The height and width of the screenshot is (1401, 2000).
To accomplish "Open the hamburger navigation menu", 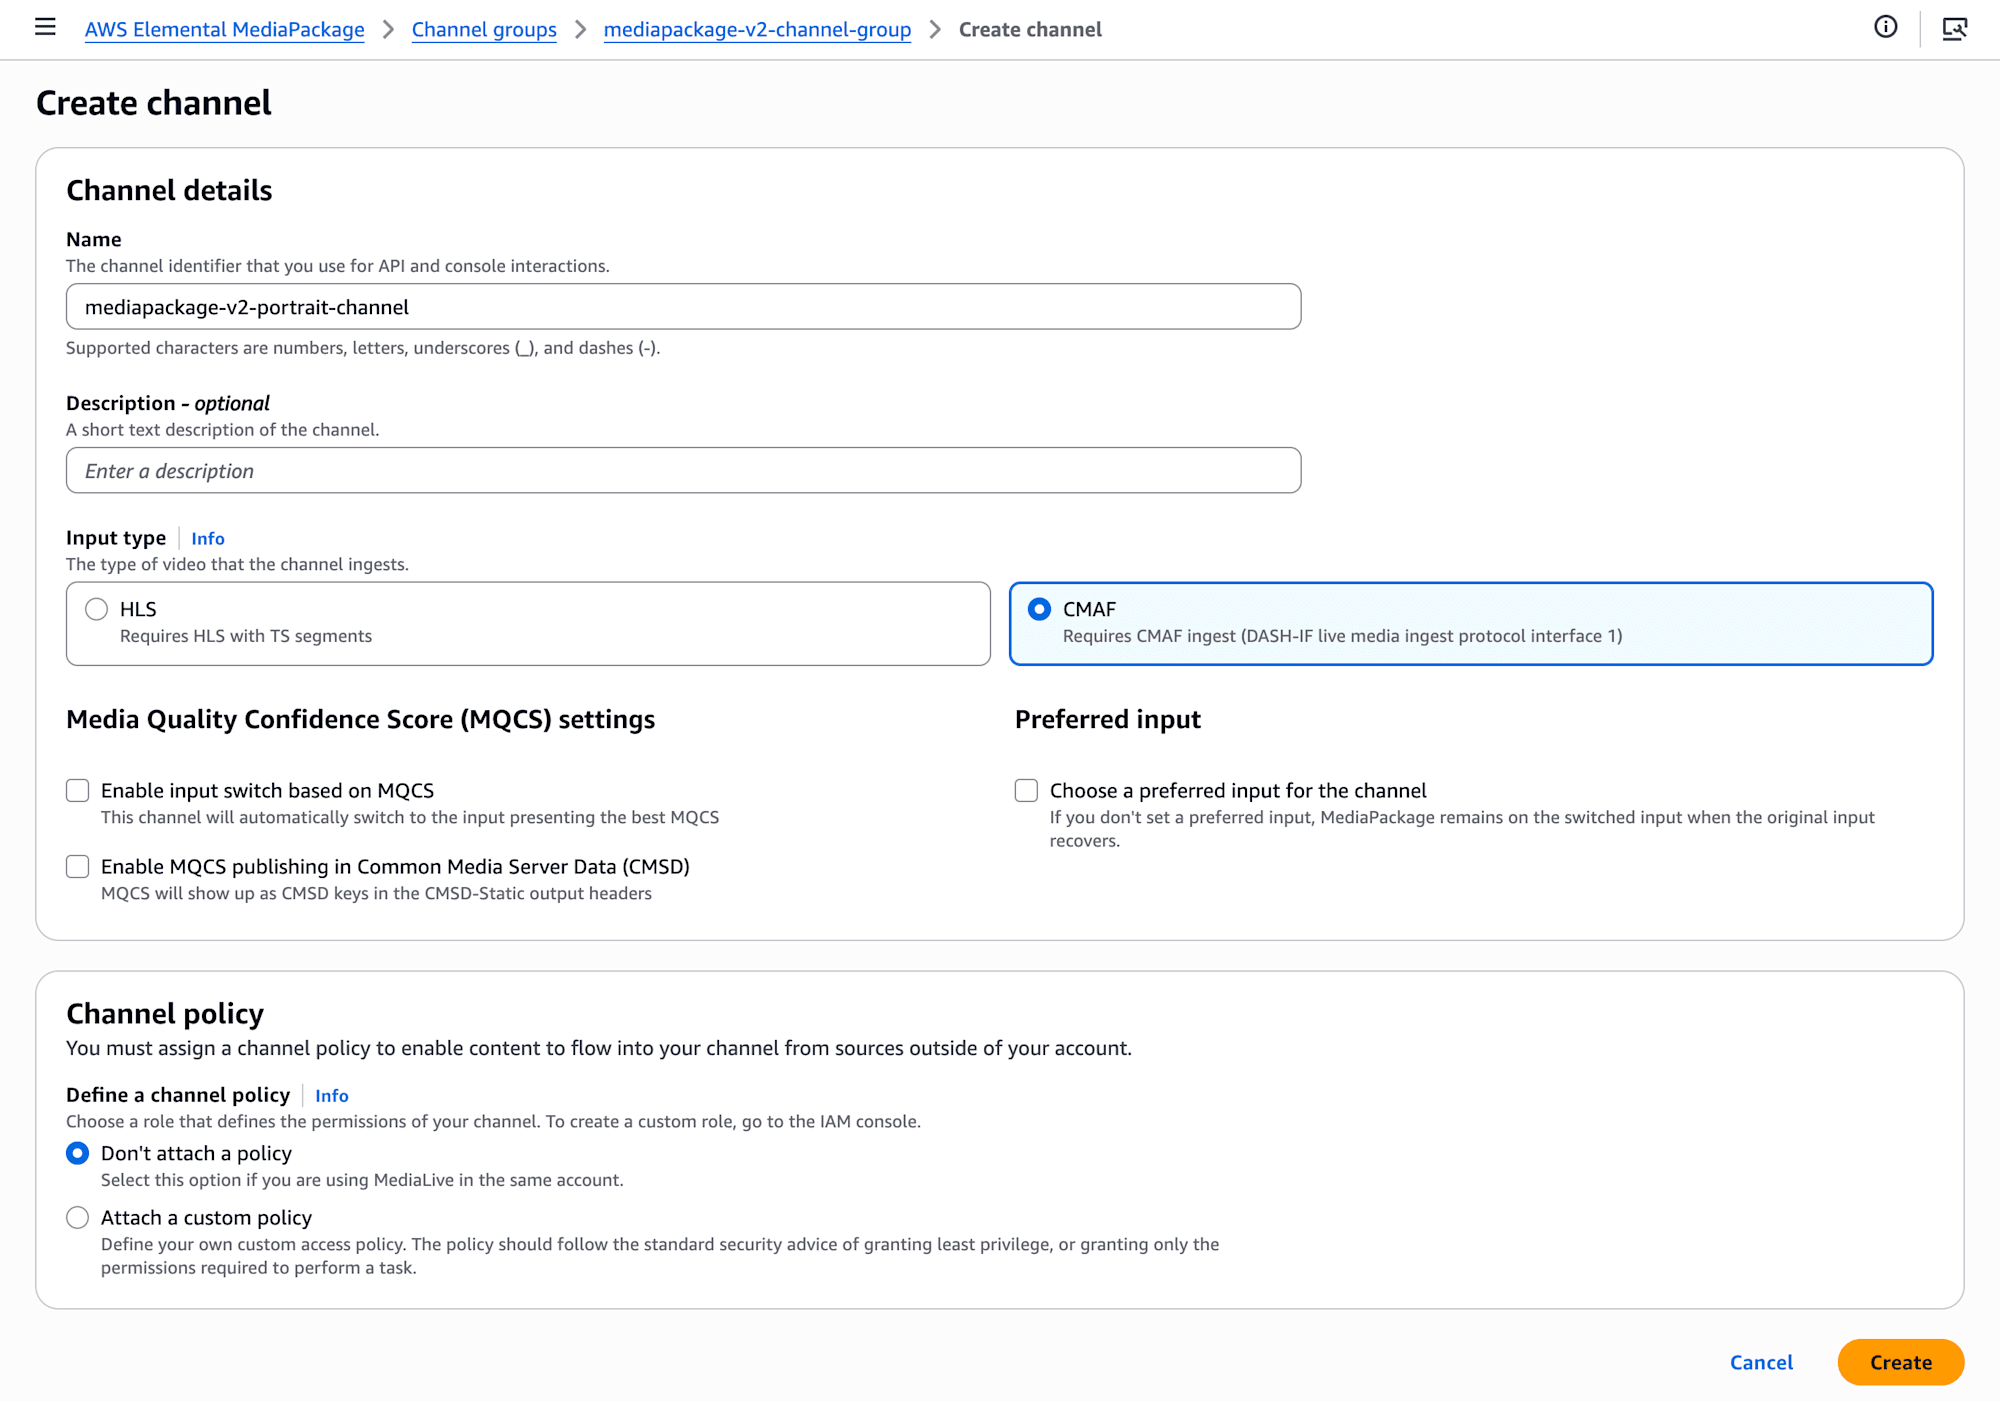I will click(x=45, y=27).
